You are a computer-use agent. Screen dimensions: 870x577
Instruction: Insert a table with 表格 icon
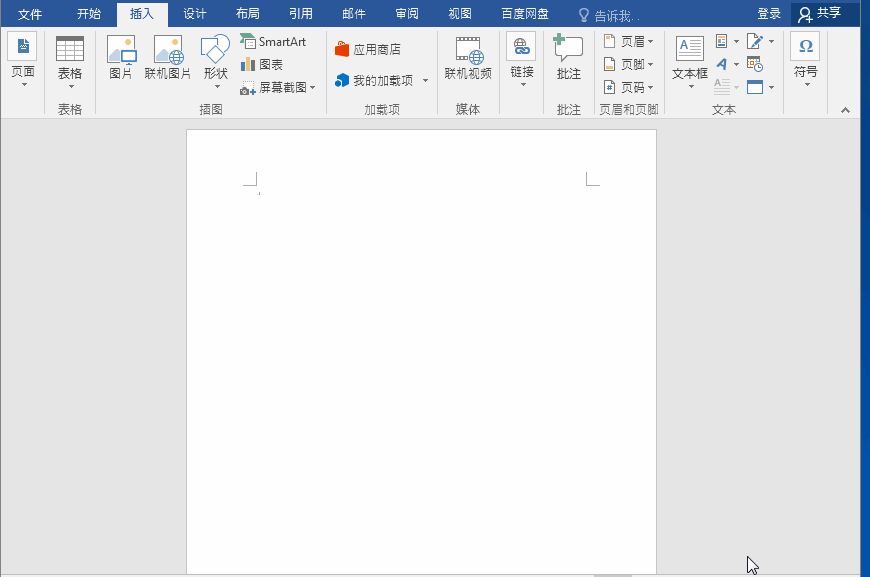tap(70, 62)
